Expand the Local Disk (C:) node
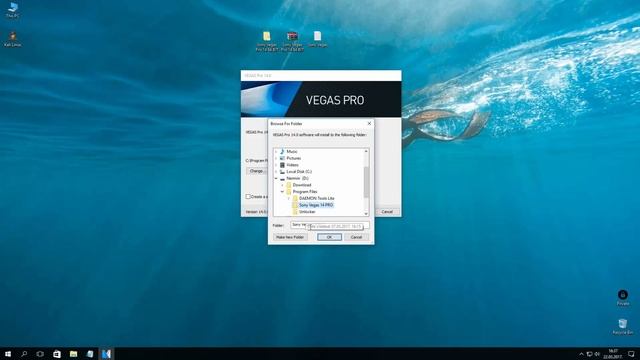 pyautogui.click(x=276, y=172)
